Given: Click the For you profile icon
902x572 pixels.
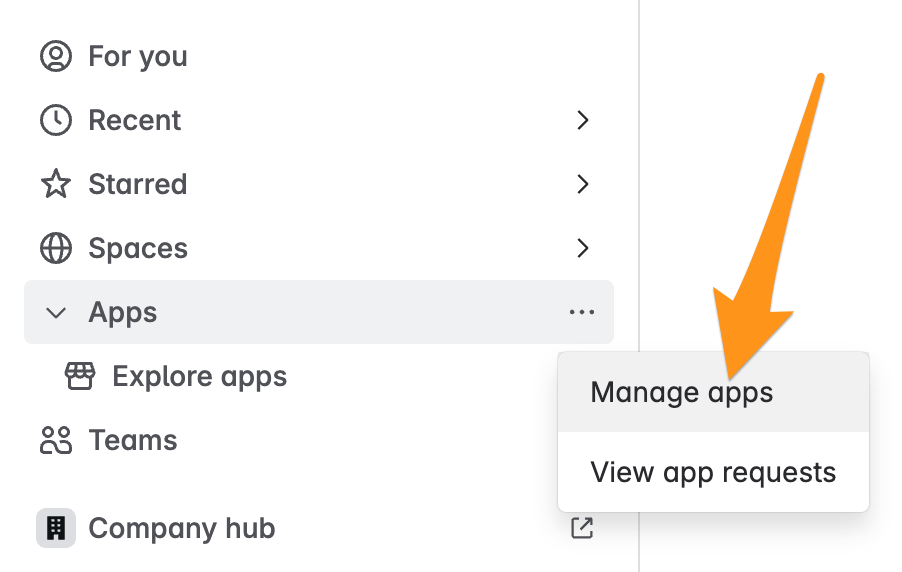Looking at the screenshot, I should (56, 56).
